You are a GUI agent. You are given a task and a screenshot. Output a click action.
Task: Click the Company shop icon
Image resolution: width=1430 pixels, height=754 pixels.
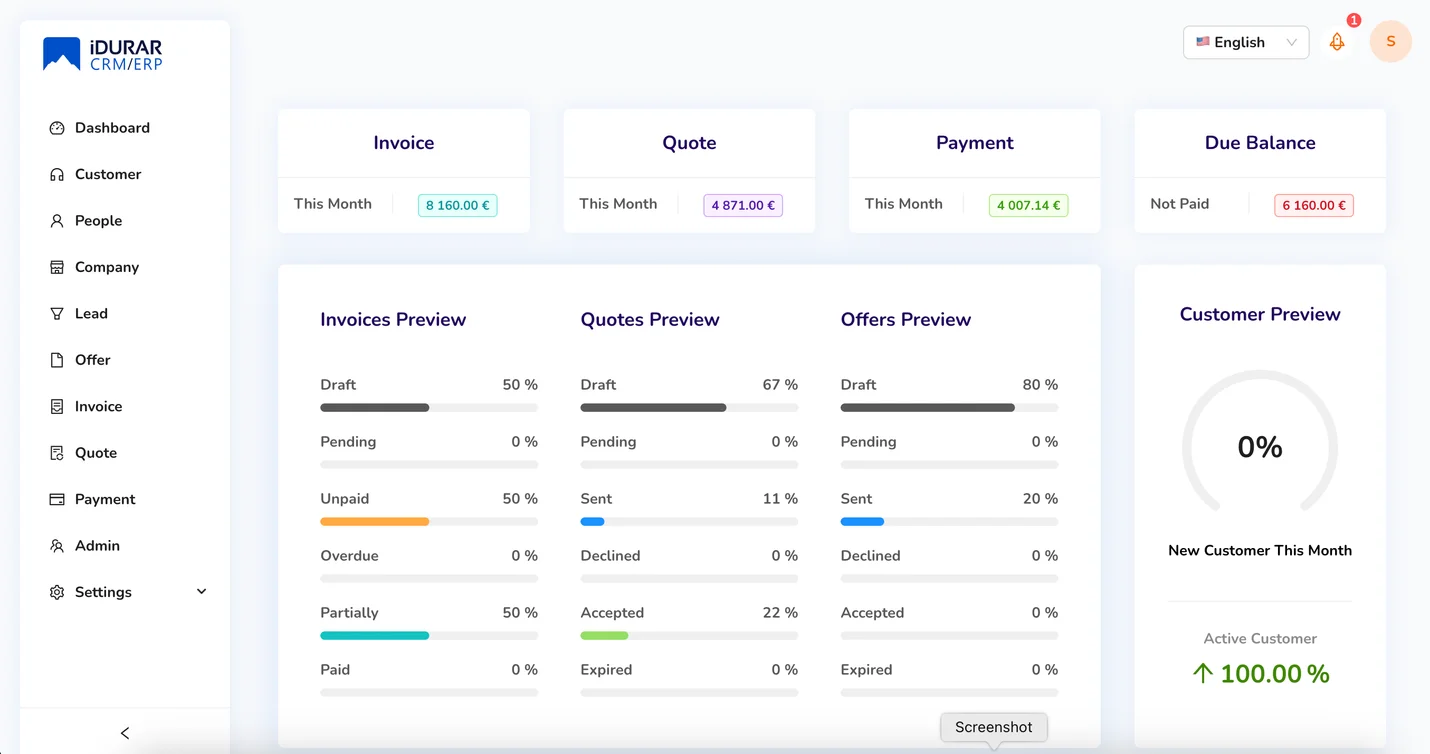[57, 267]
